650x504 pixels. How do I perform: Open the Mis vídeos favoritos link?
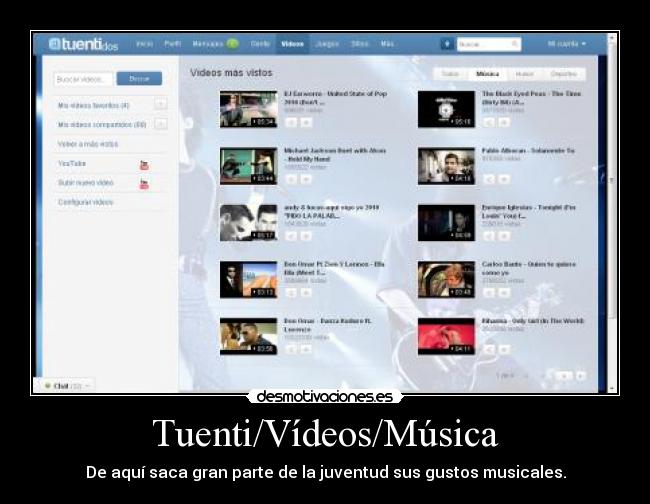[94, 105]
